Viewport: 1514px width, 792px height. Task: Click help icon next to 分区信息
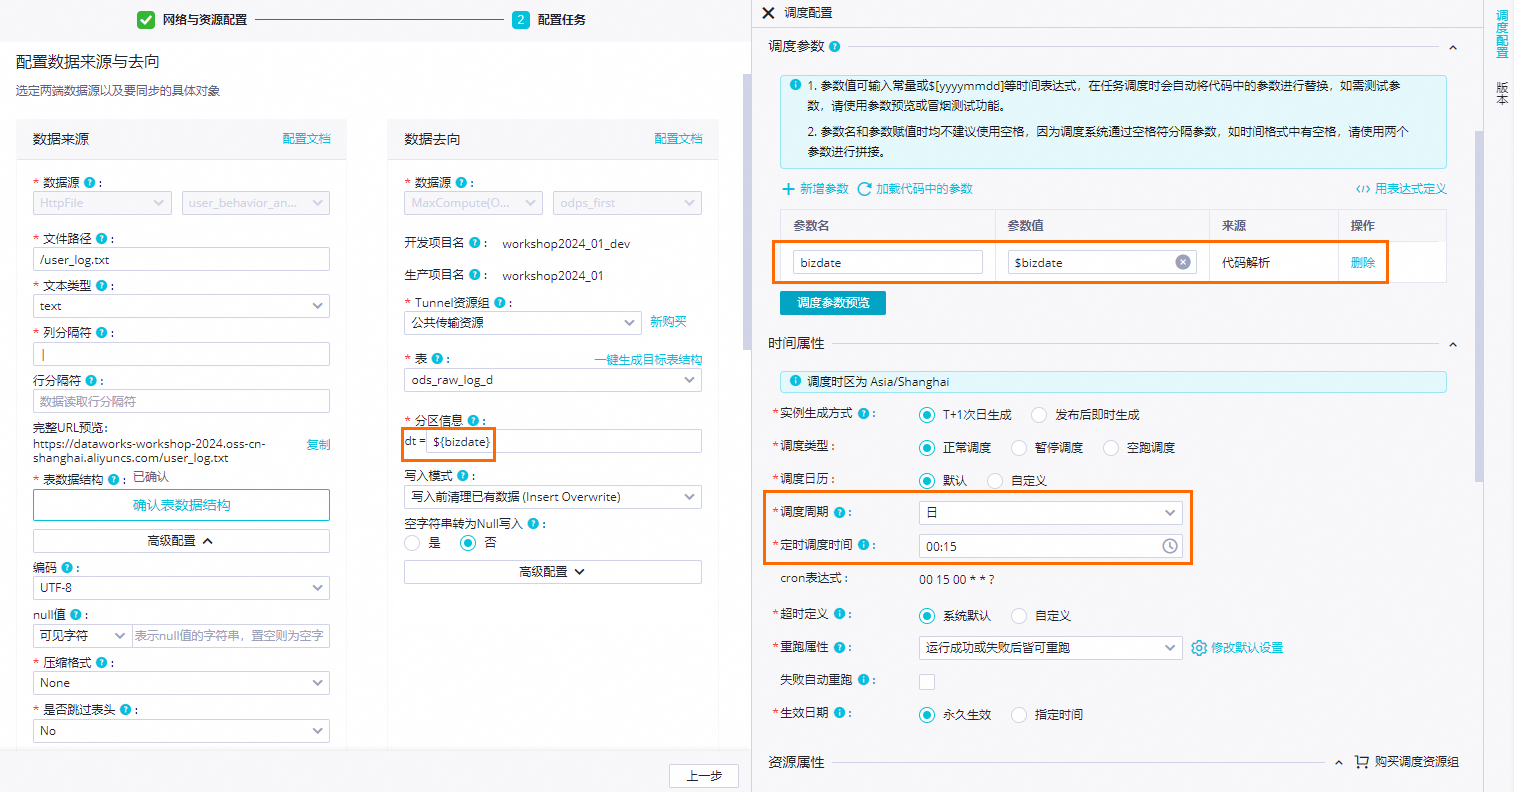click(473, 421)
